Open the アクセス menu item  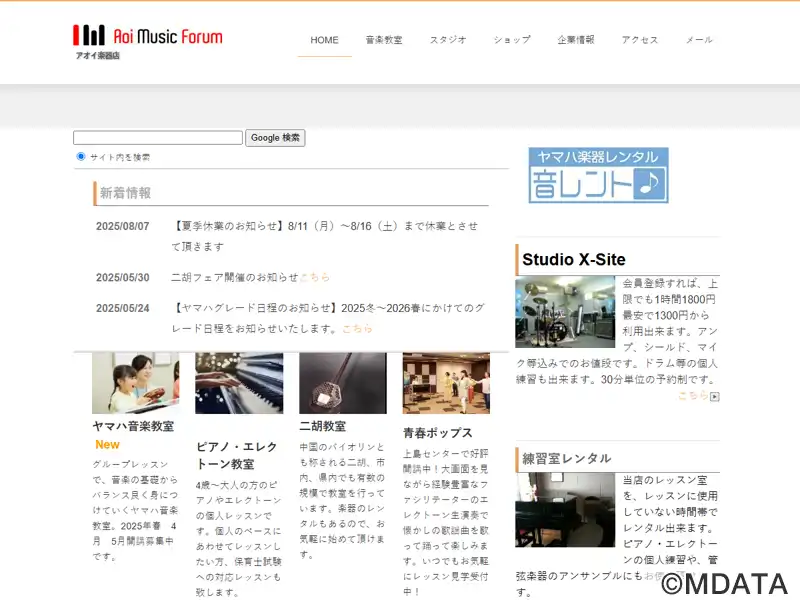coord(640,40)
